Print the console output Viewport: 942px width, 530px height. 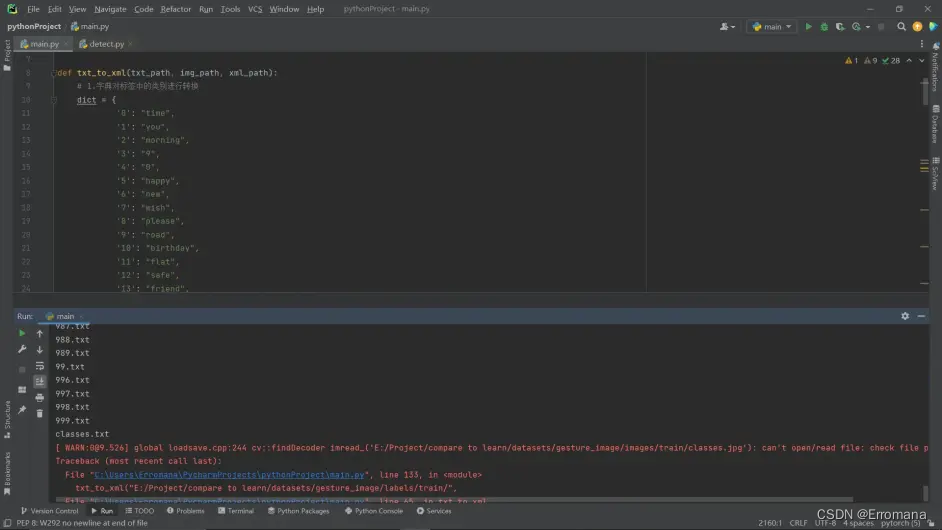coord(40,398)
